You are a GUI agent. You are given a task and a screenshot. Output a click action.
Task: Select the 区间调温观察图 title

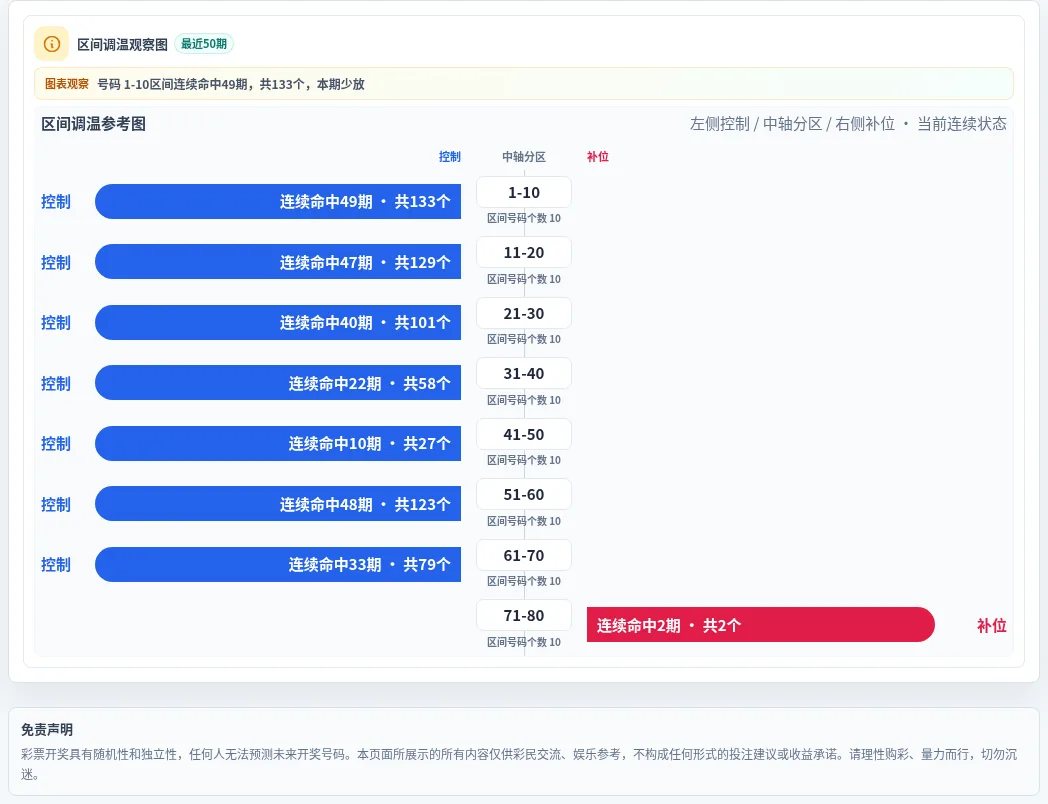(x=122, y=45)
